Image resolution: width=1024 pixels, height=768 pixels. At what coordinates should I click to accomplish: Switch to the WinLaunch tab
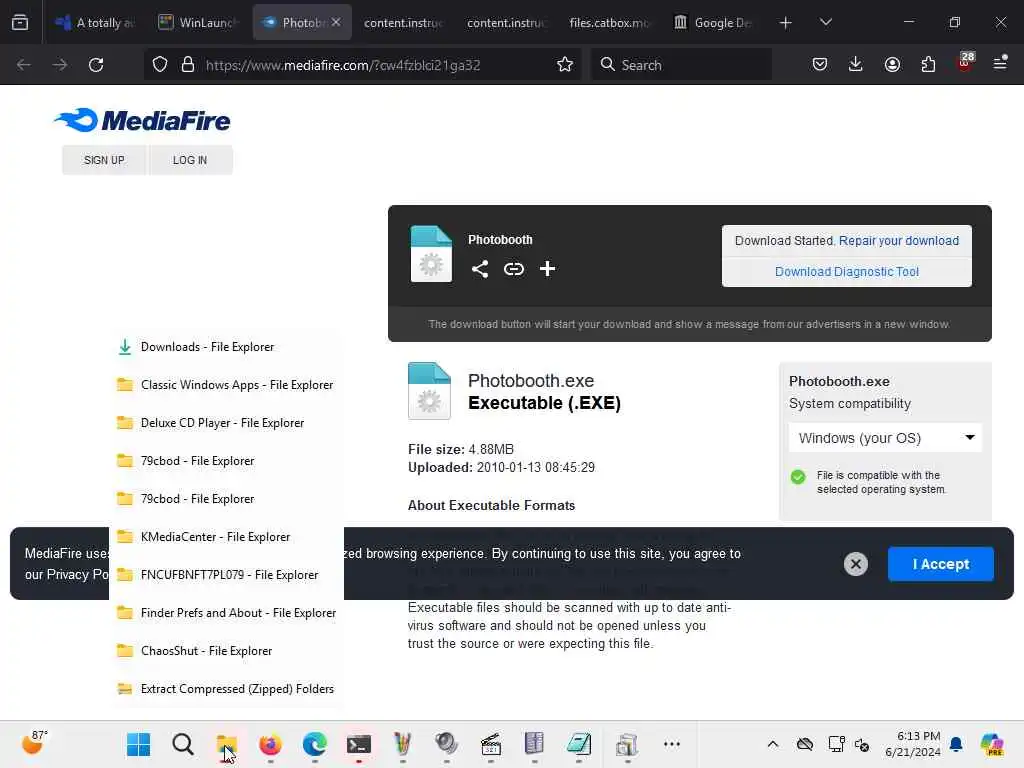(199, 22)
